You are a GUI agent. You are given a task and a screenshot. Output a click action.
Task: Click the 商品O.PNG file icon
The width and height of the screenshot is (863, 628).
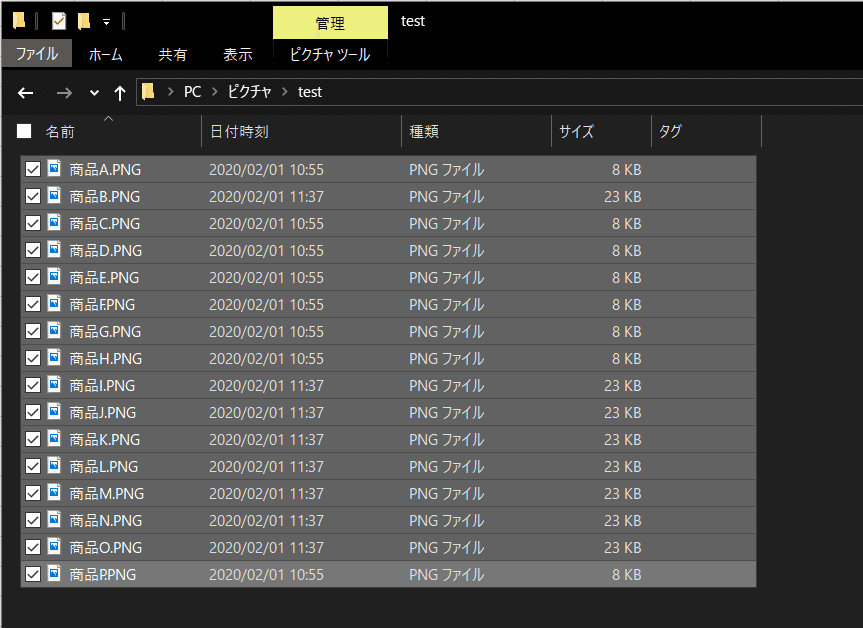[54, 545]
